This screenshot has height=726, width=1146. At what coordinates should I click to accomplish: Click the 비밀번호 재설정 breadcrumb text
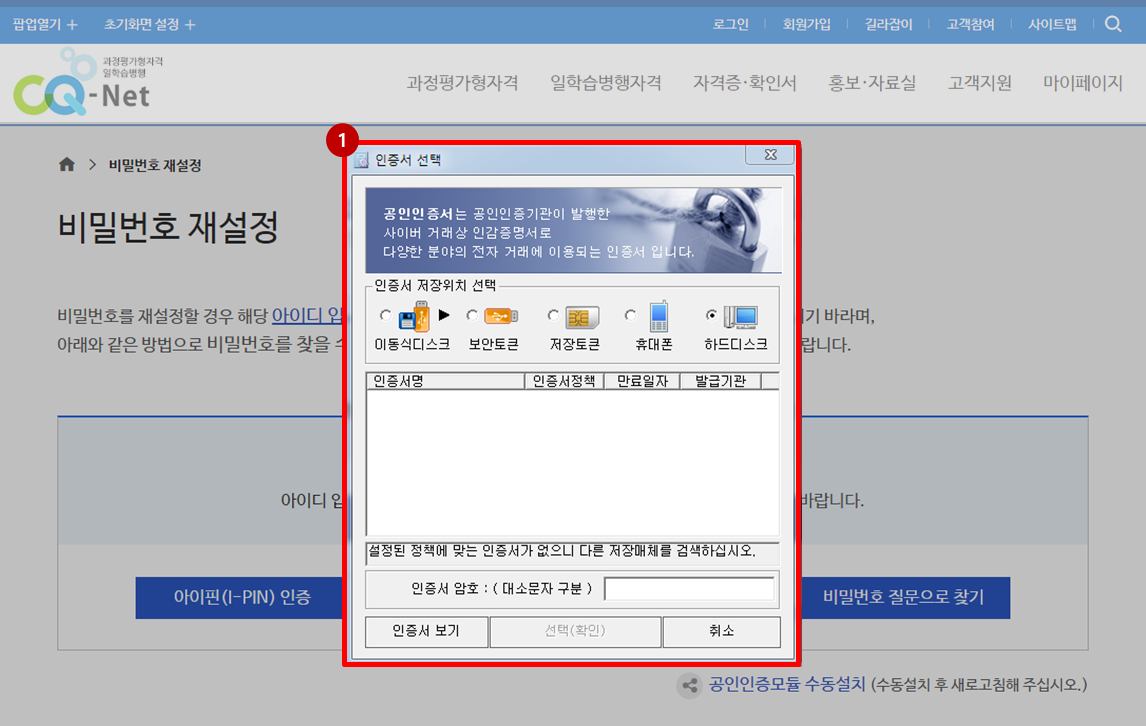(155, 165)
